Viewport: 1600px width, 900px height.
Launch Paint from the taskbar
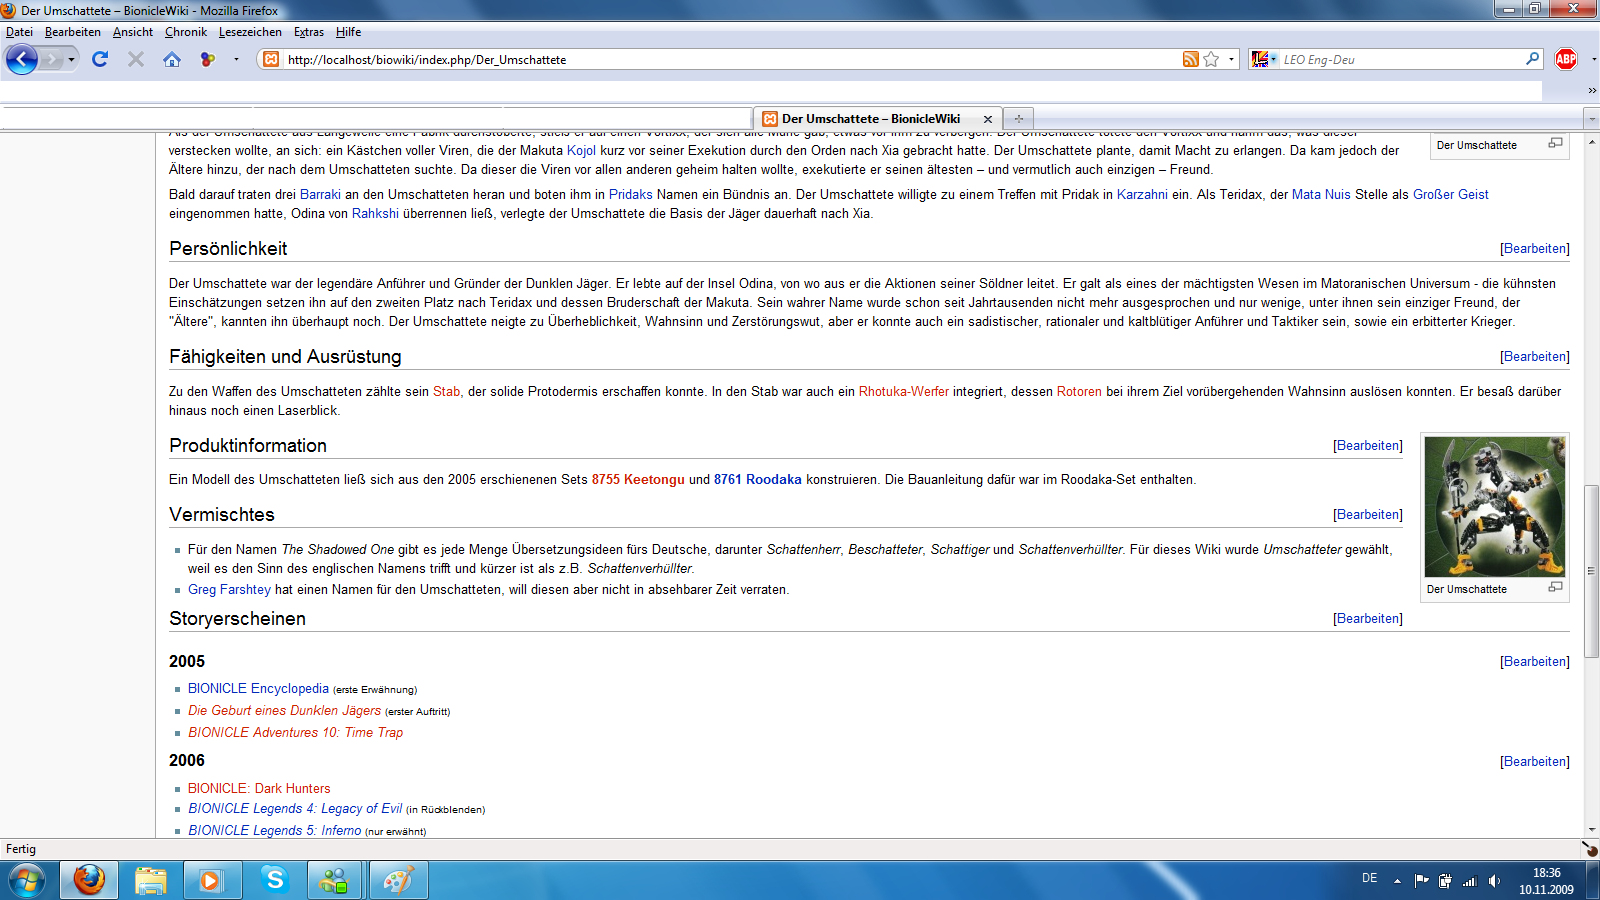coord(398,880)
